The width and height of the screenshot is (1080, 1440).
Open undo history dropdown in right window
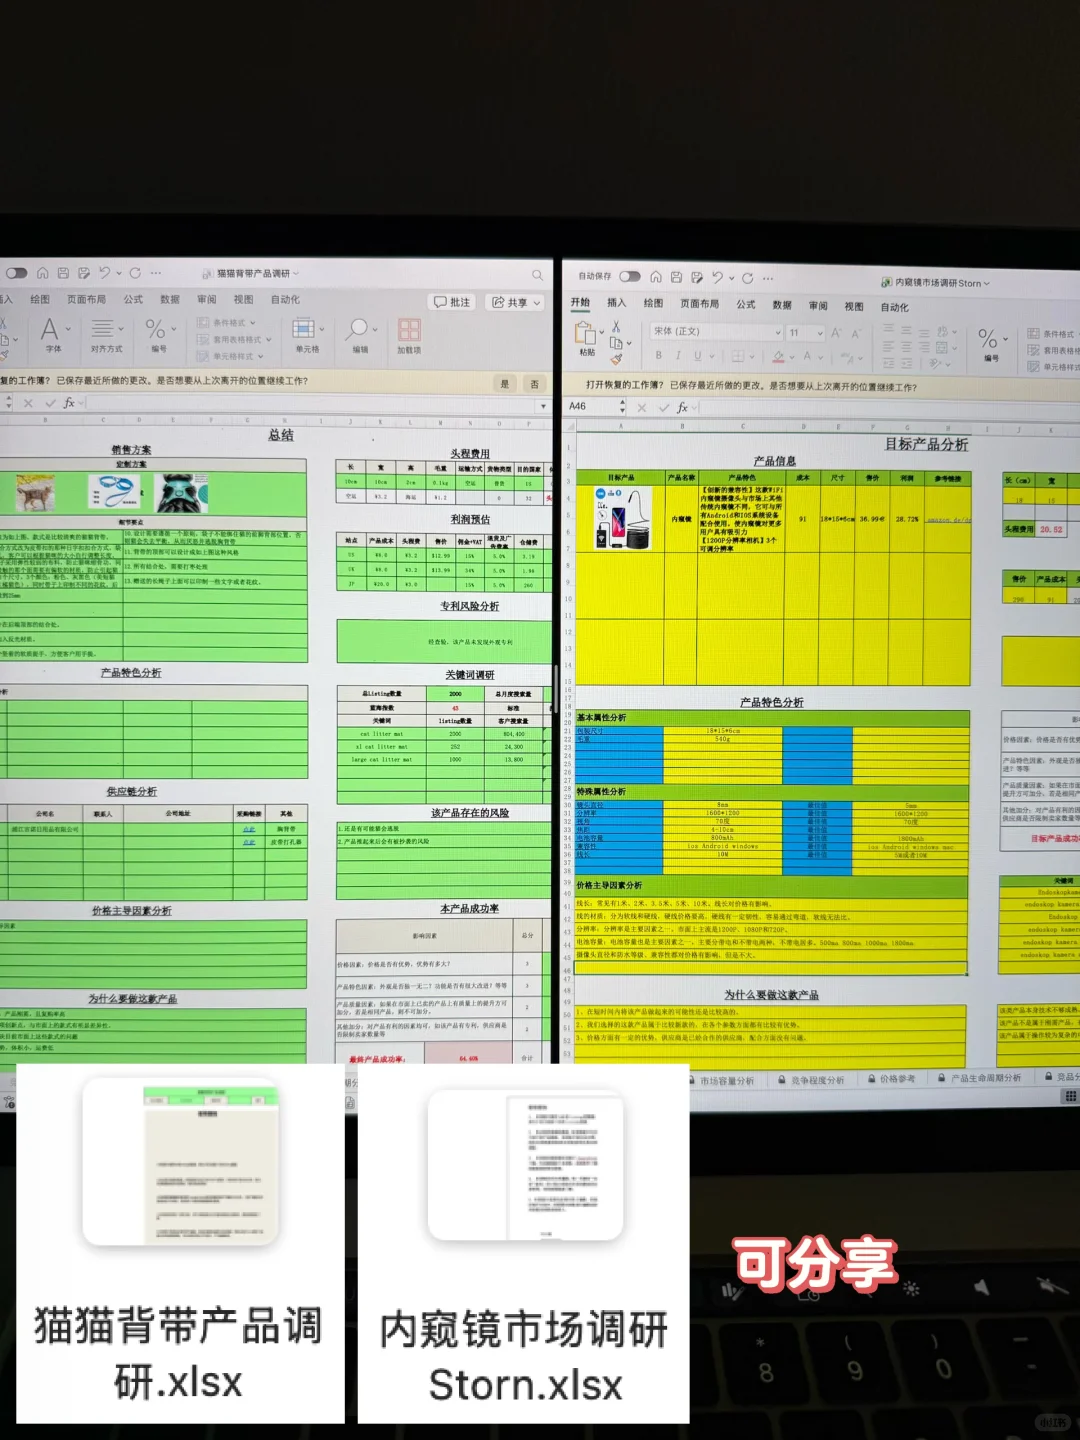click(x=731, y=278)
